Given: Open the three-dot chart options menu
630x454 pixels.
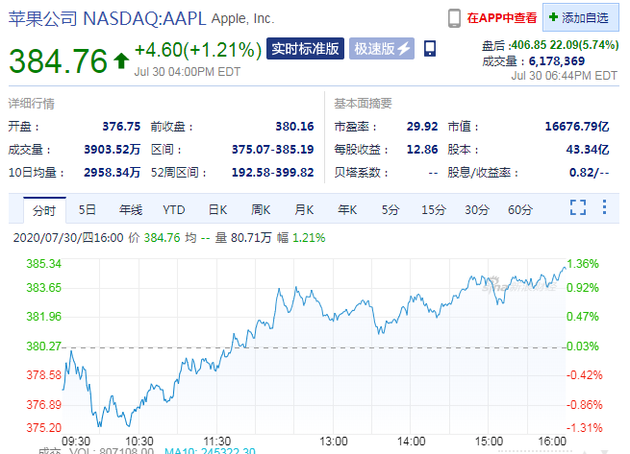Looking at the screenshot, I should [x=604, y=207].
